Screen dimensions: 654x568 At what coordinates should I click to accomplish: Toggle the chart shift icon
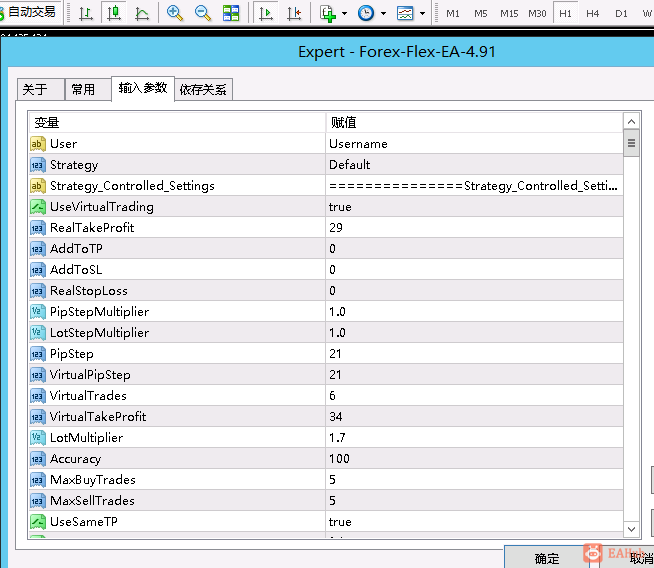coord(294,13)
